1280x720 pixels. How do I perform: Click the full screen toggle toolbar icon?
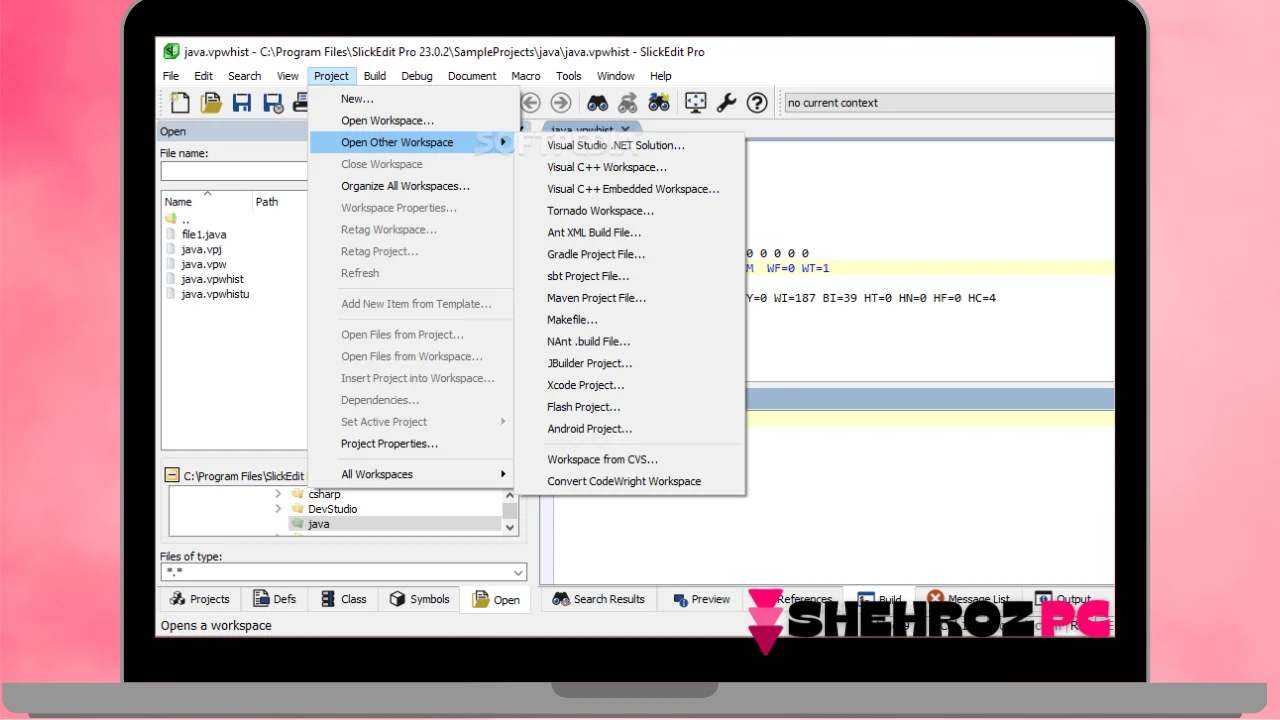(x=696, y=102)
